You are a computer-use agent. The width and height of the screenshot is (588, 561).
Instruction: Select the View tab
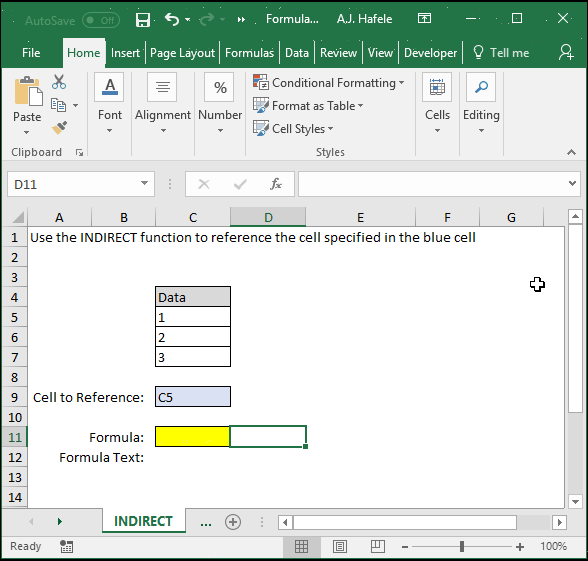380,53
